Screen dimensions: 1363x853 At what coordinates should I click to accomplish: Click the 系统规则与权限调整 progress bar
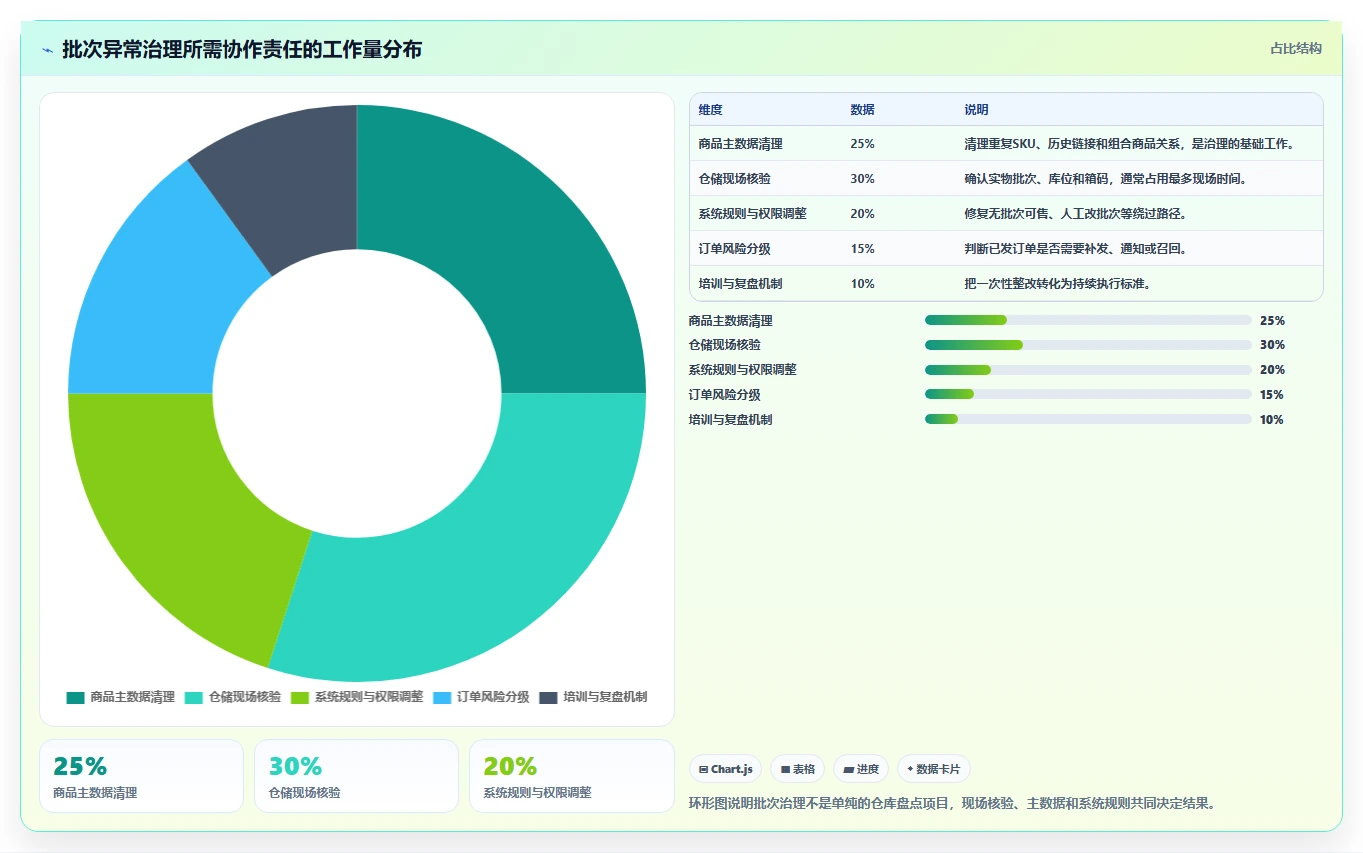pyautogui.click(x=1088, y=370)
